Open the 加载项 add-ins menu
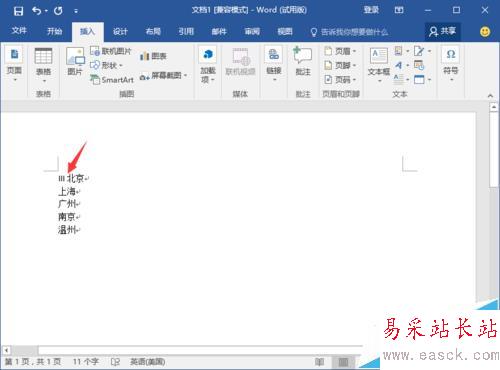Viewport: 500px width, 370px height. [208, 65]
